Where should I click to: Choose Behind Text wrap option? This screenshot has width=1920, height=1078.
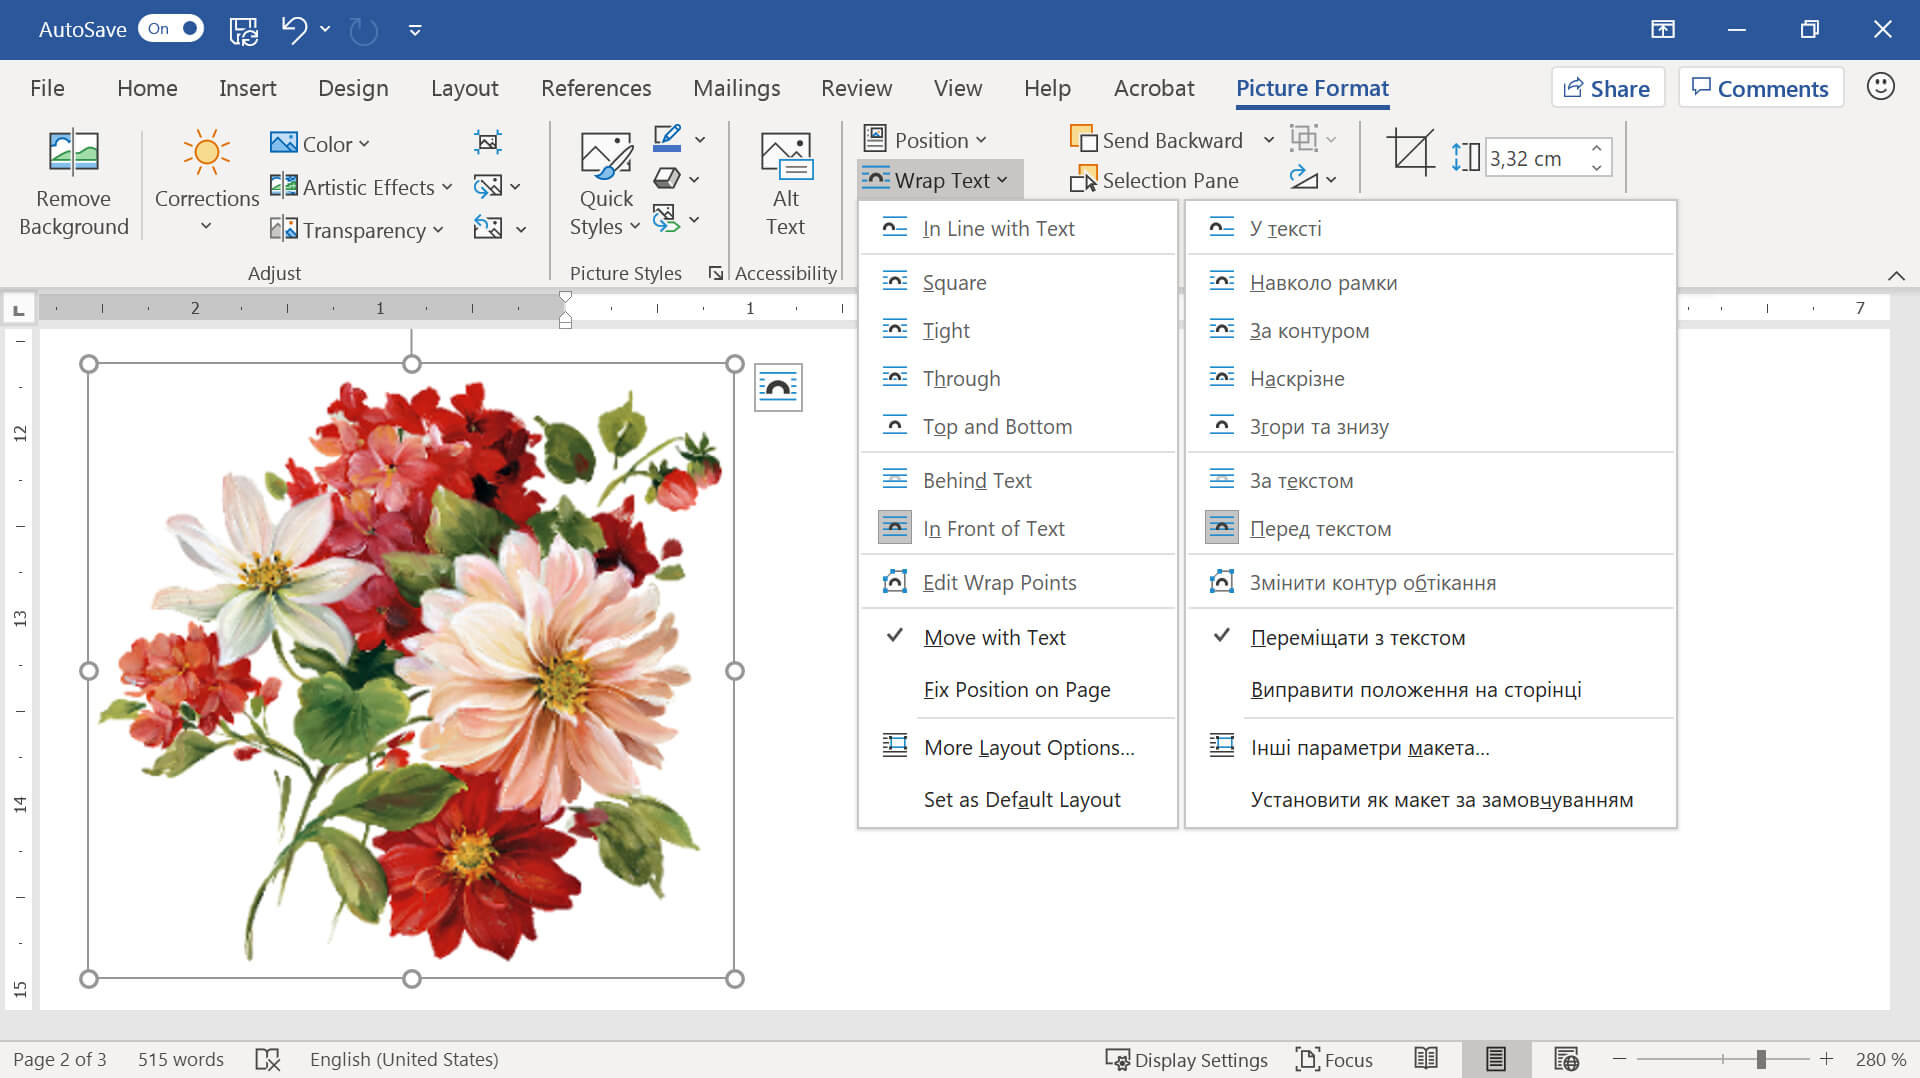pos(976,480)
